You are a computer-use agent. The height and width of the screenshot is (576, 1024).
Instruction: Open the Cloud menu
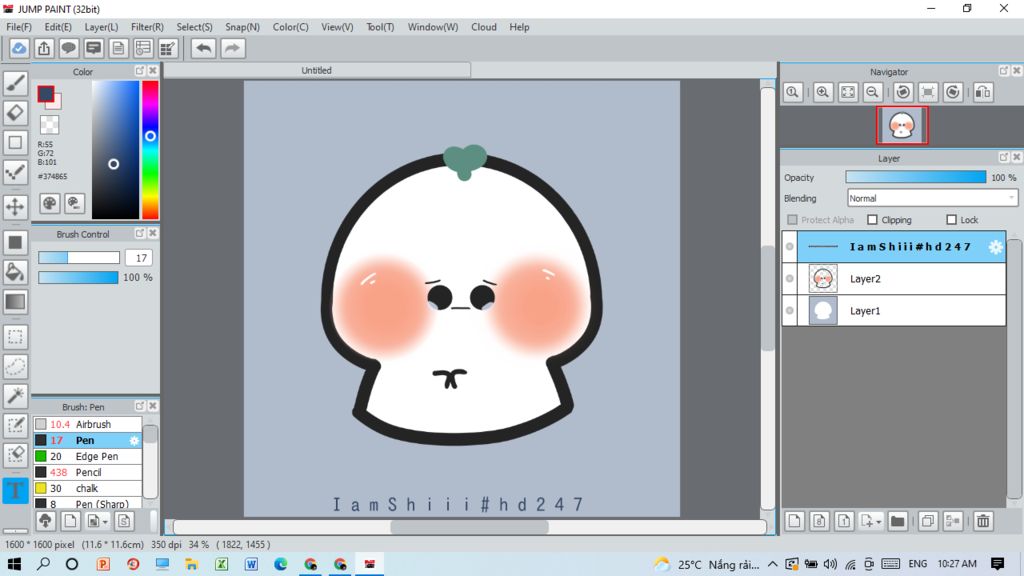point(484,27)
